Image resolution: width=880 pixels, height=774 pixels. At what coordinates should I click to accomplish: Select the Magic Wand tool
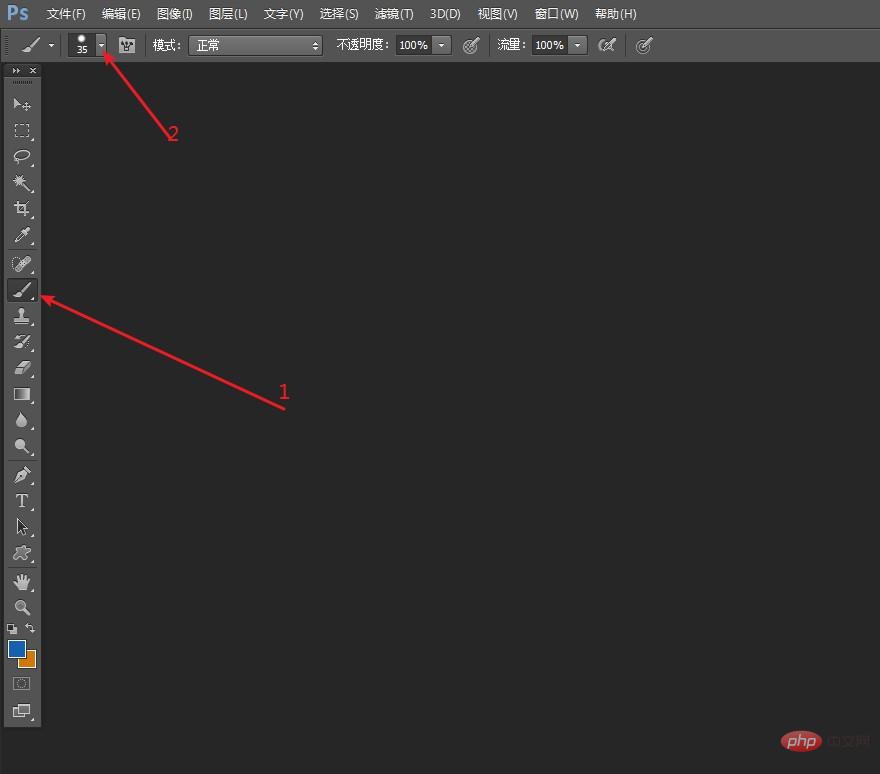click(x=22, y=182)
